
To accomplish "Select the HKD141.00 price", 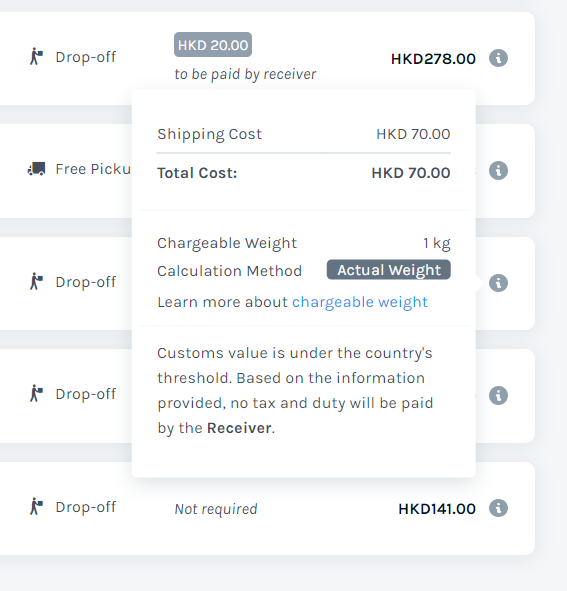I will (x=437, y=509).
